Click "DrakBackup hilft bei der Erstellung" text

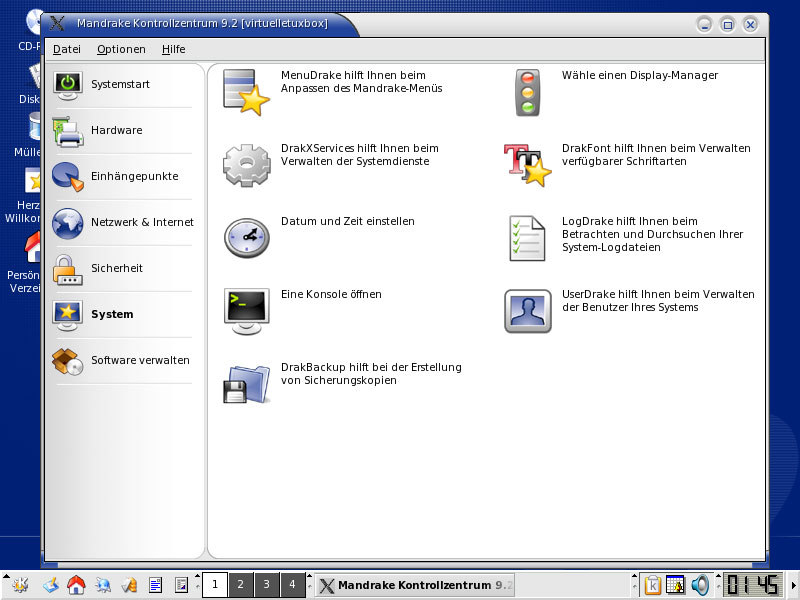pyautogui.click(x=371, y=374)
